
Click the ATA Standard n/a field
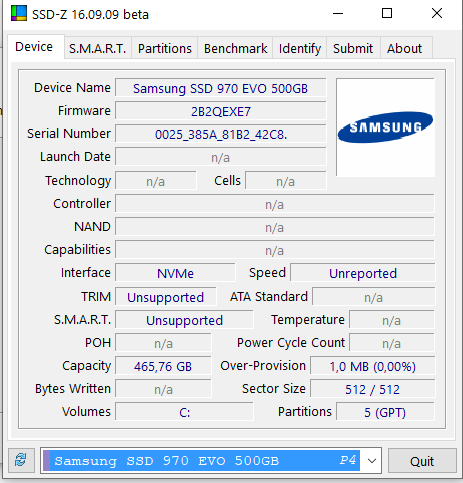[x=374, y=297]
